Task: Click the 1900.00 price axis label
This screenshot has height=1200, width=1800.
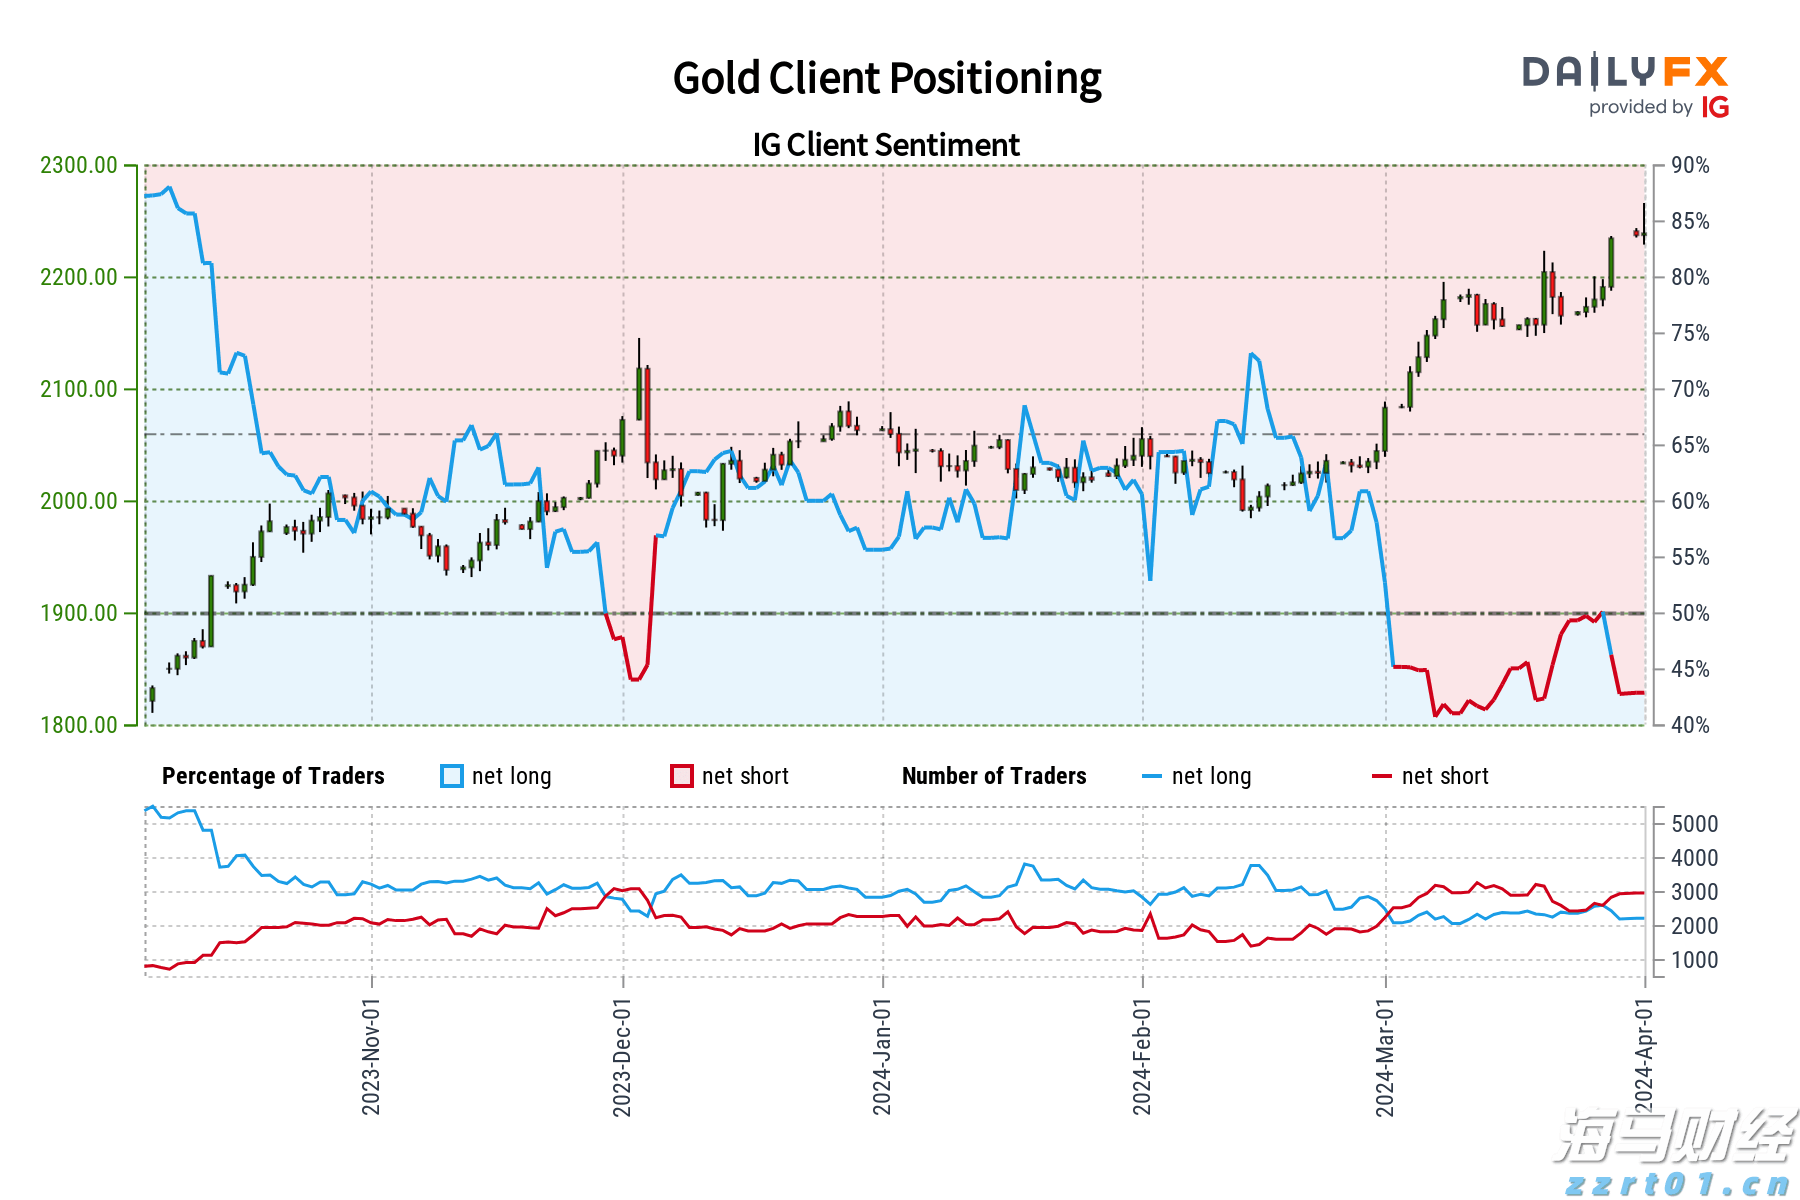Action: tap(79, 613)
